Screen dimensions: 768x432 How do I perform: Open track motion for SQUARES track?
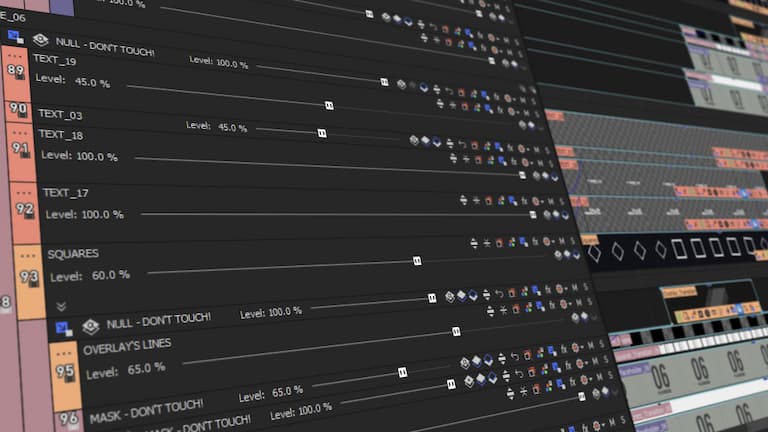point(499,243)
